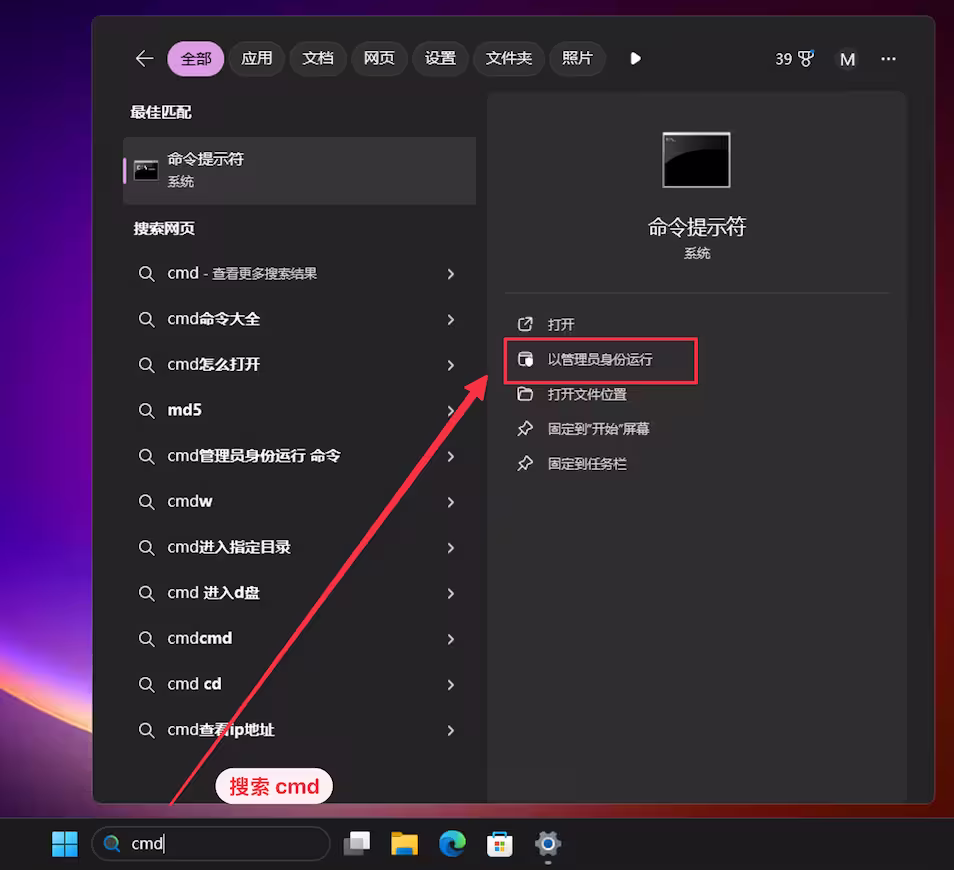Select the 文件夹 filter tab
This screenshot has height=870, width=954.
[x=509, y=58]
